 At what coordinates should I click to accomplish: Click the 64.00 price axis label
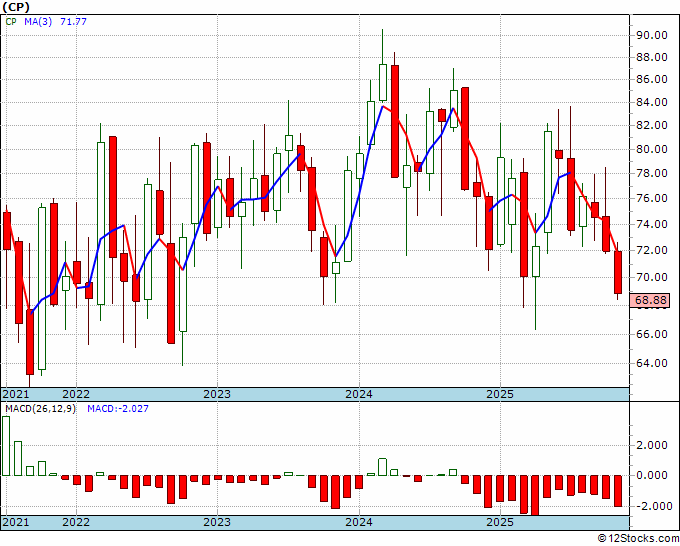[x=652, y=363]
